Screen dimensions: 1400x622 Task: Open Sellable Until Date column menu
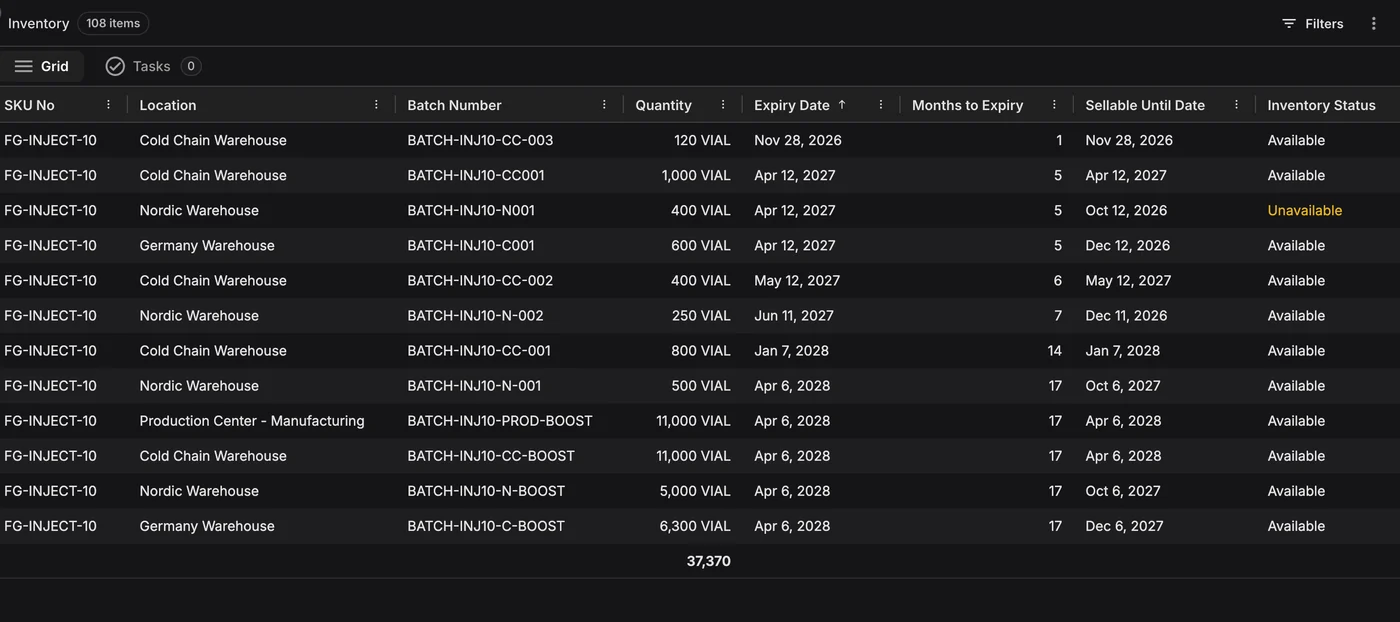click(1236, 105)
